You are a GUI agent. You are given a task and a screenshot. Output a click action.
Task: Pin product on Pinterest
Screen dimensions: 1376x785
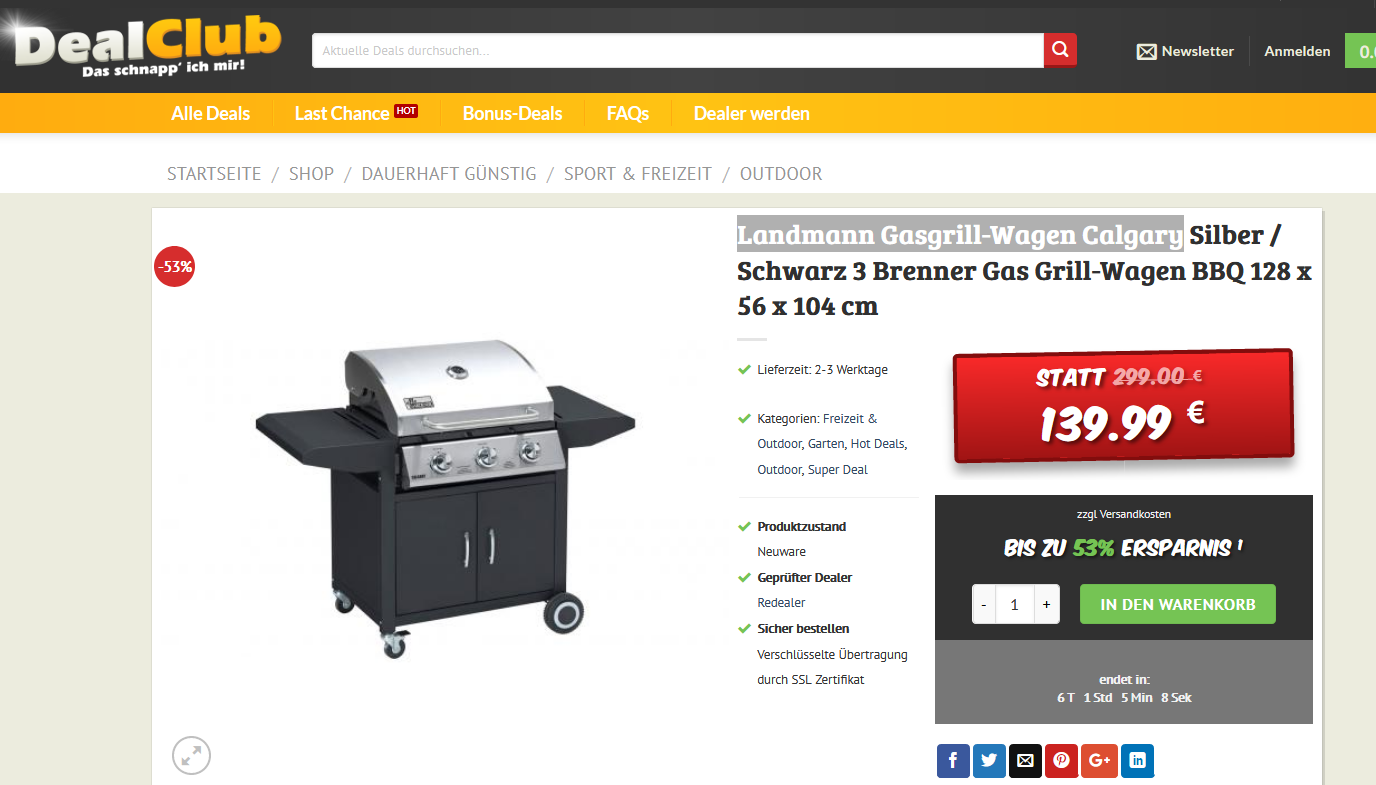[1061, 761]
